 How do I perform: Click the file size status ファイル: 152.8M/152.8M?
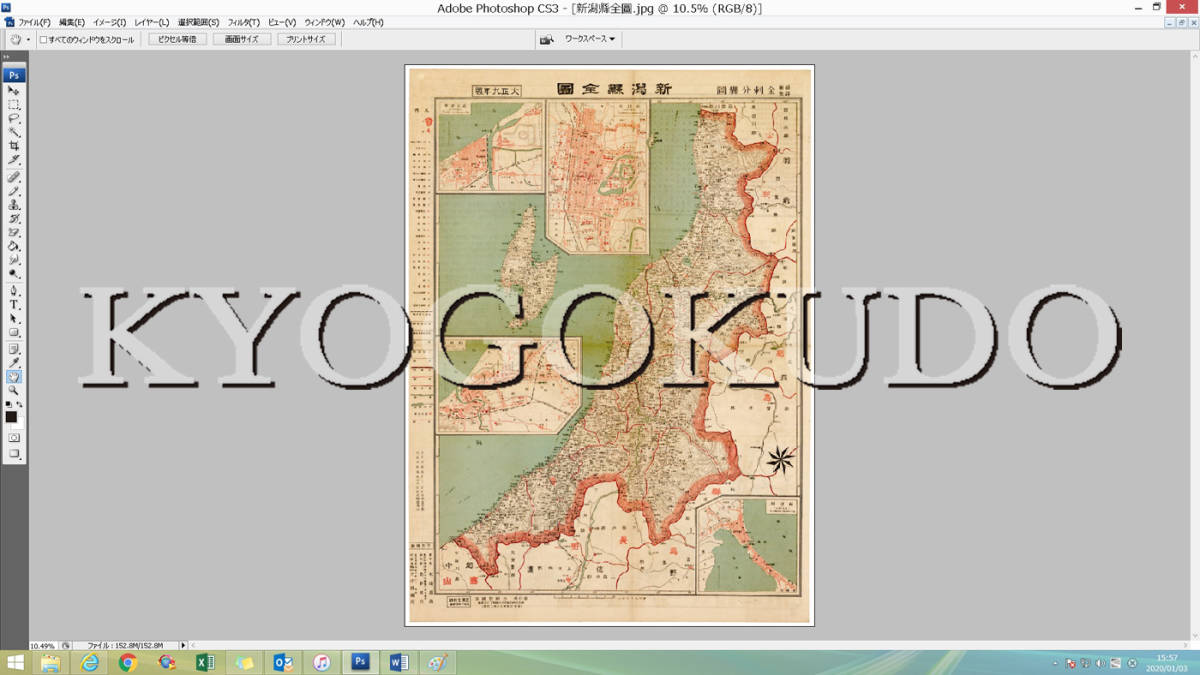(x=124, y=646)
